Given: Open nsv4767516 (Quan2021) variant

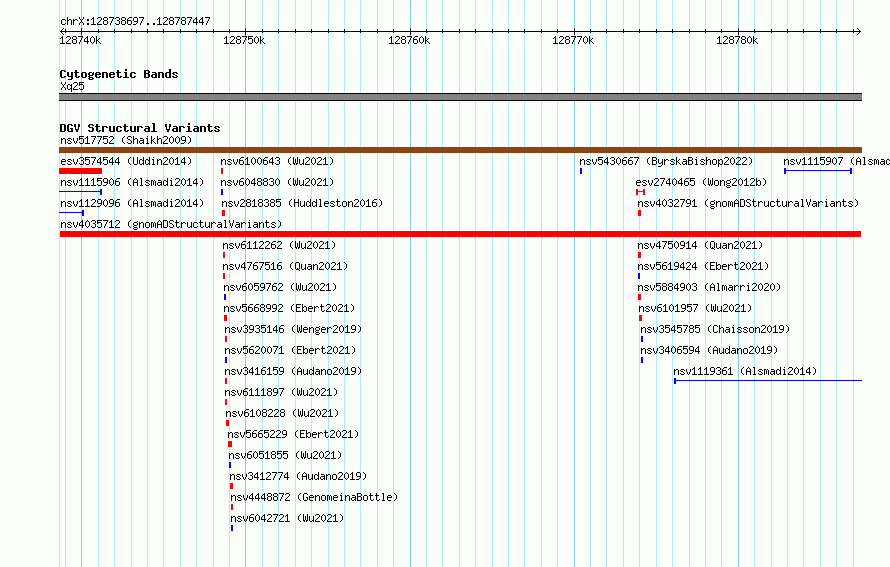Looking at the screenshot, I should click(285, 266).
